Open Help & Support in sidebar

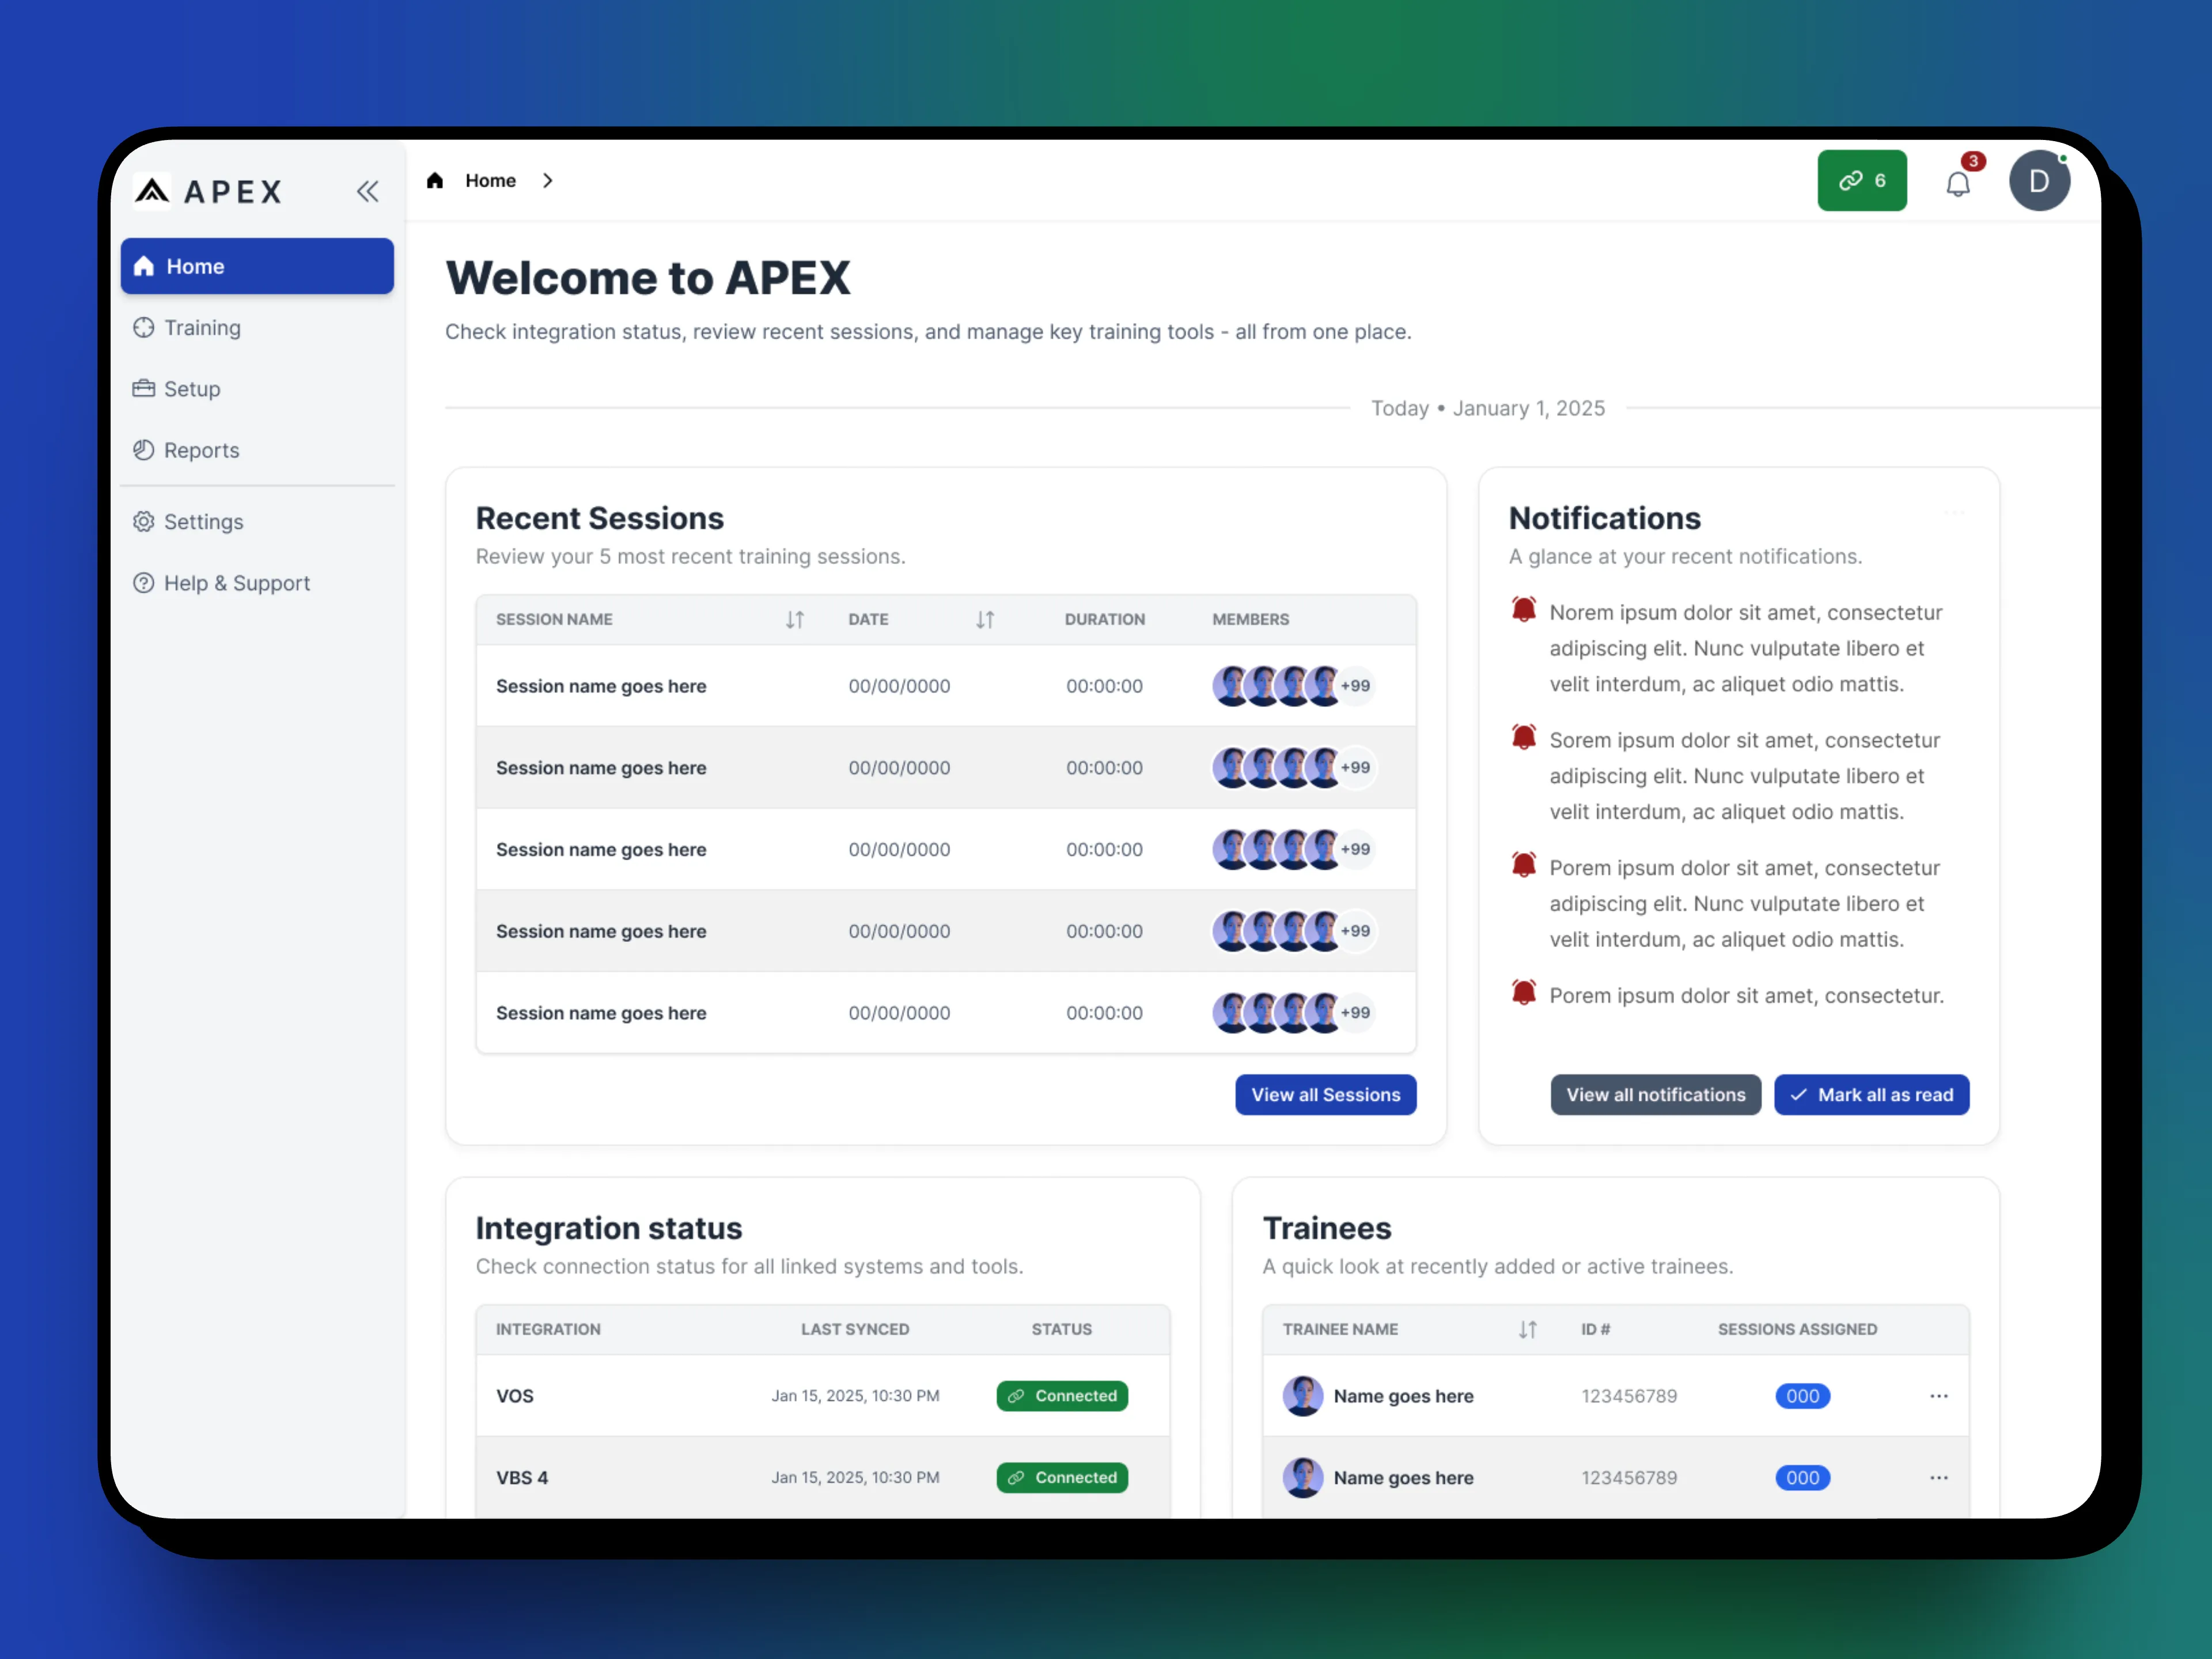click(x=257, y=583)
